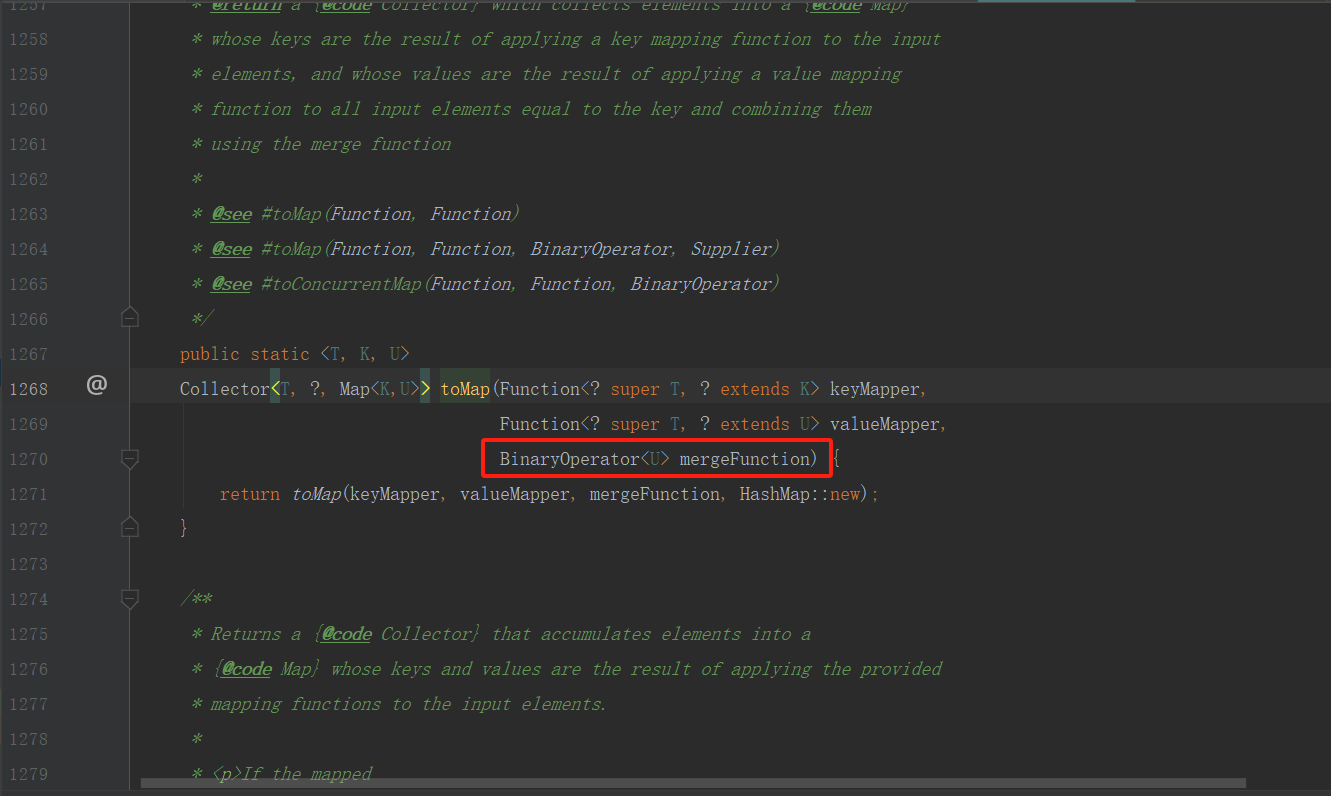Click line number 1258 in the gutter

28,39
